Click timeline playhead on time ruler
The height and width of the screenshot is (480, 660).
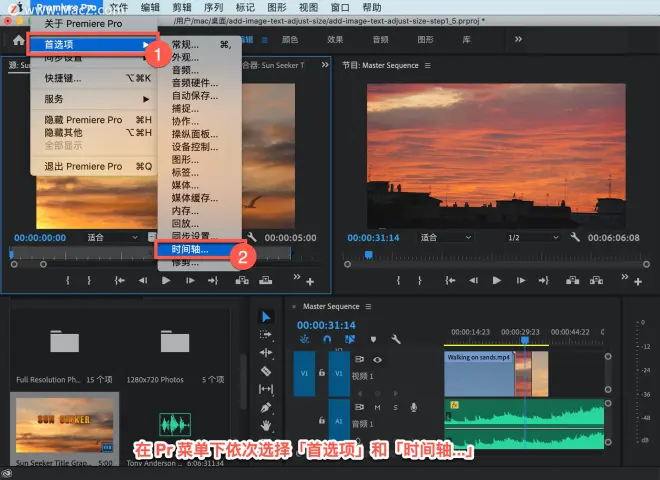click(525, 340)
